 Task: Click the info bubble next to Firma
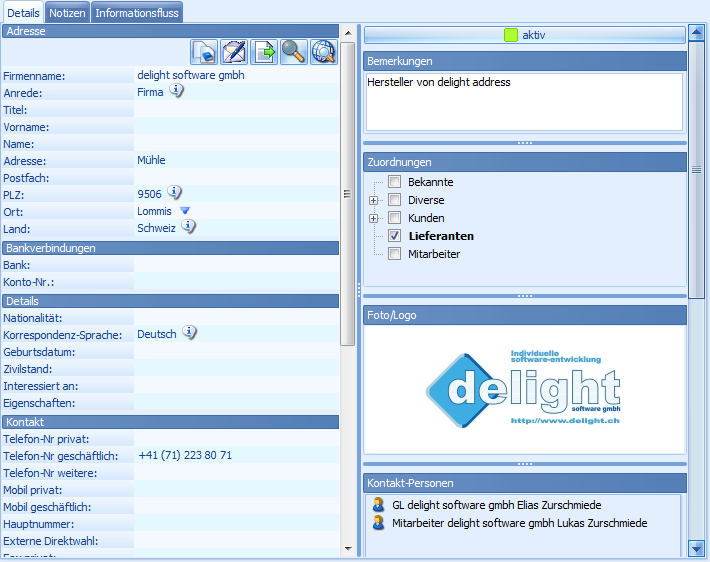pos(176,91)
